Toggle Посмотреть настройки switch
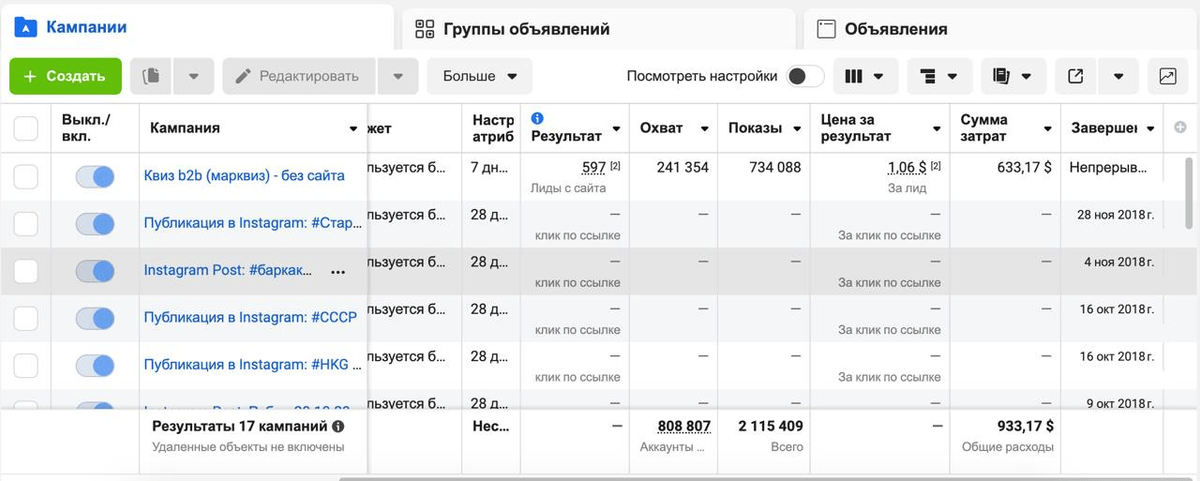The width and height of the screenshot is (1200, 481). pos(805,76)
